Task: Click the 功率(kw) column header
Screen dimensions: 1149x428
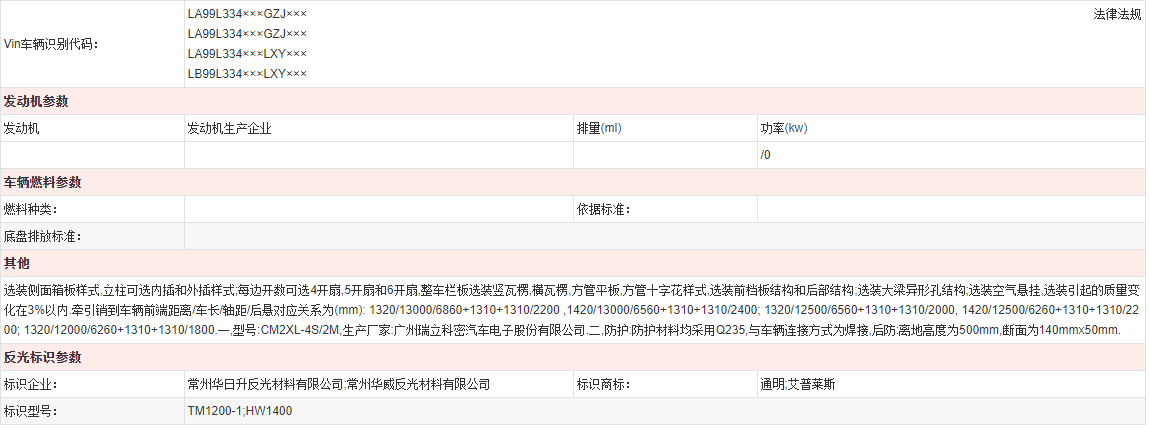Action: 784,129
